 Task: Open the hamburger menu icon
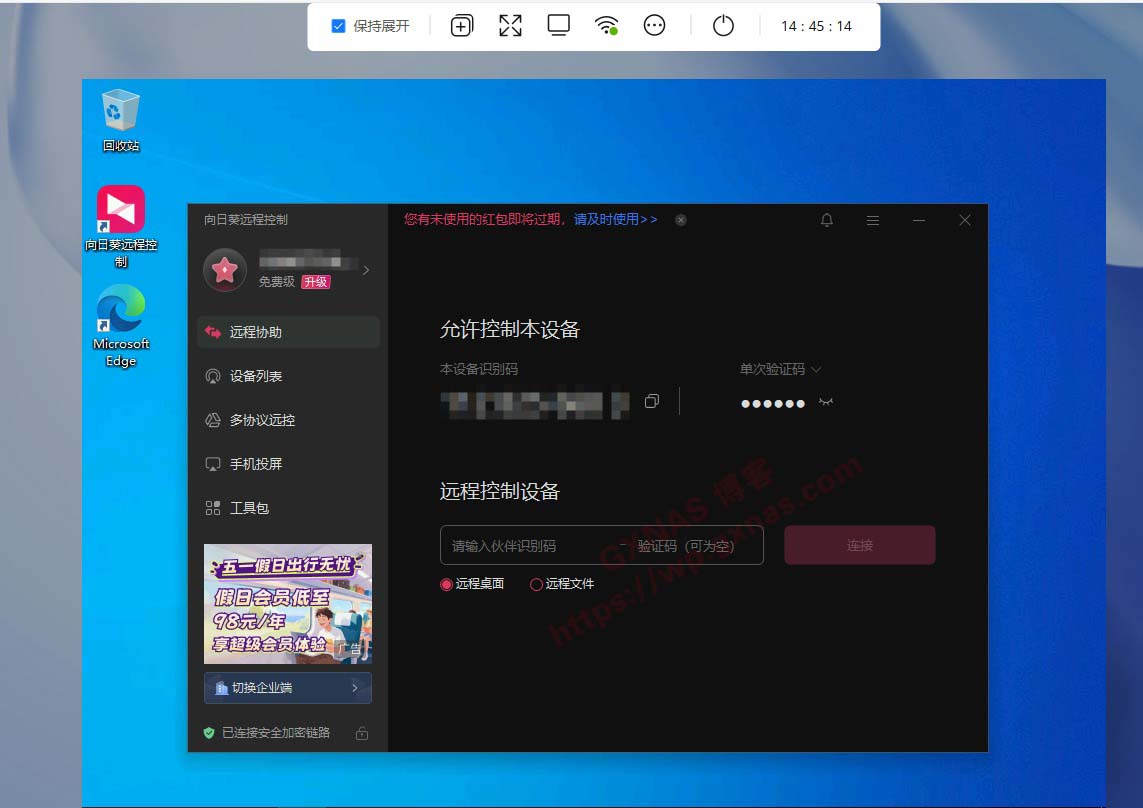coord(873,220)
